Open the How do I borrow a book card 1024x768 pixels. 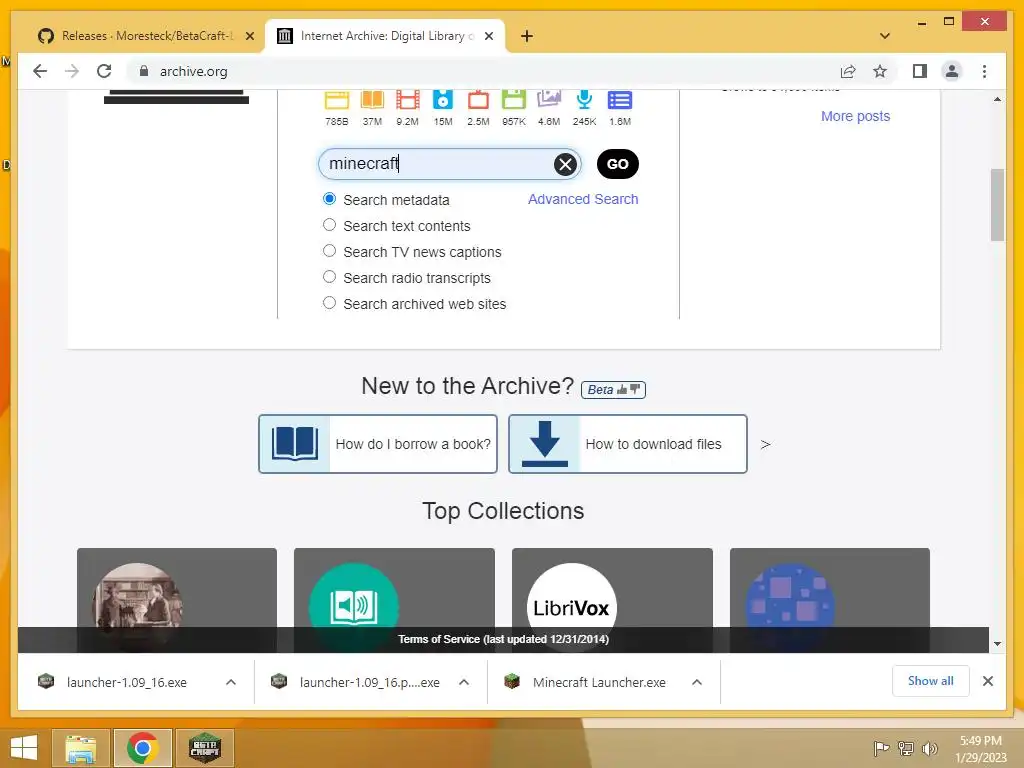(x=377, y=444)
